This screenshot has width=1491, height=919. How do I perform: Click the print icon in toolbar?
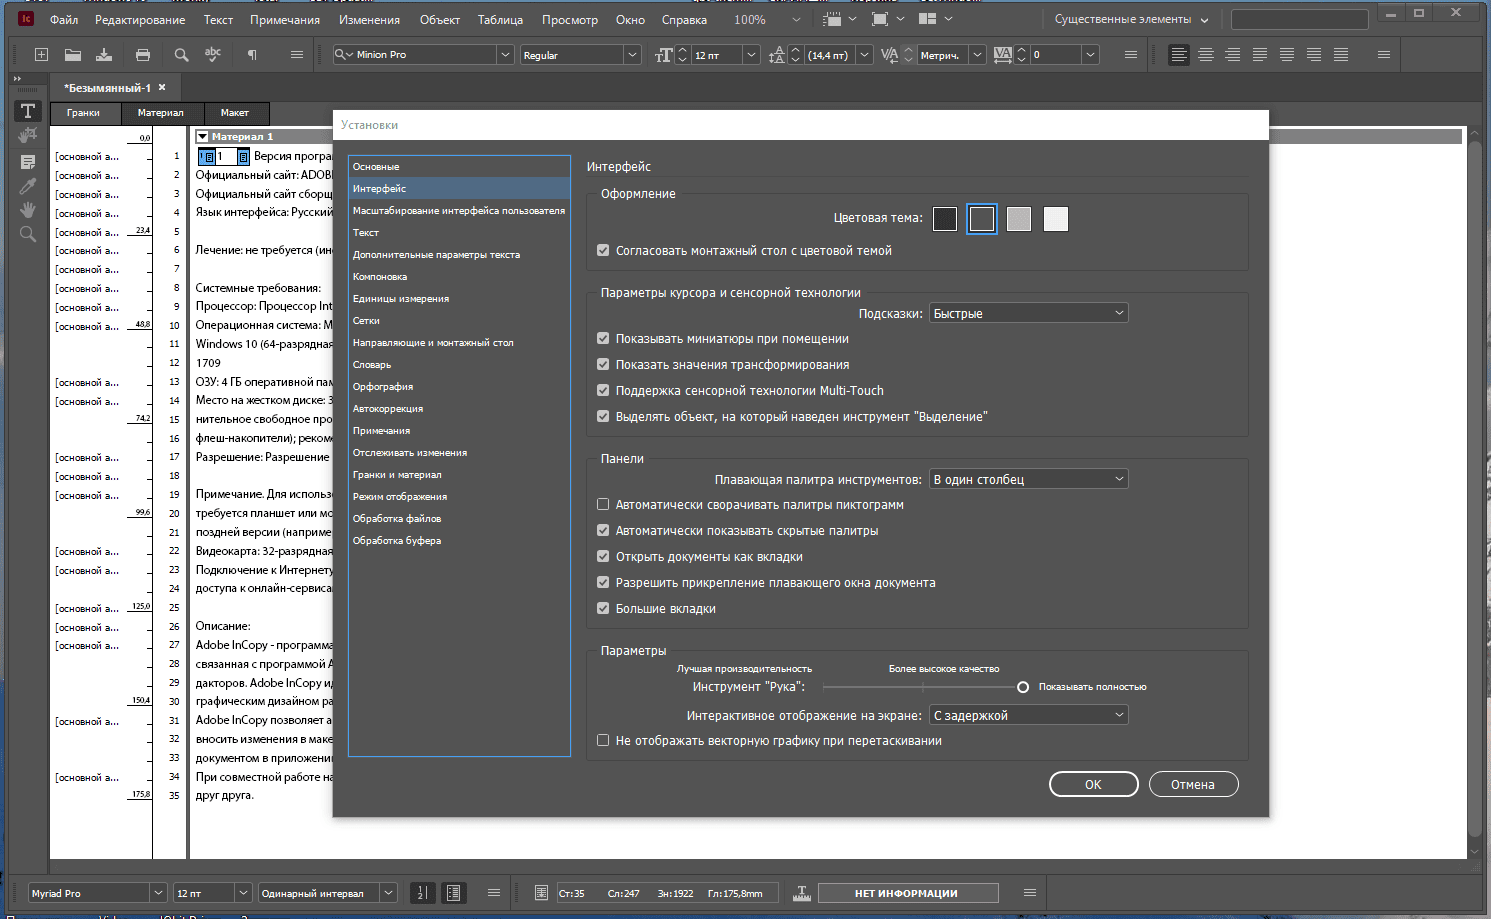[143, 55]
